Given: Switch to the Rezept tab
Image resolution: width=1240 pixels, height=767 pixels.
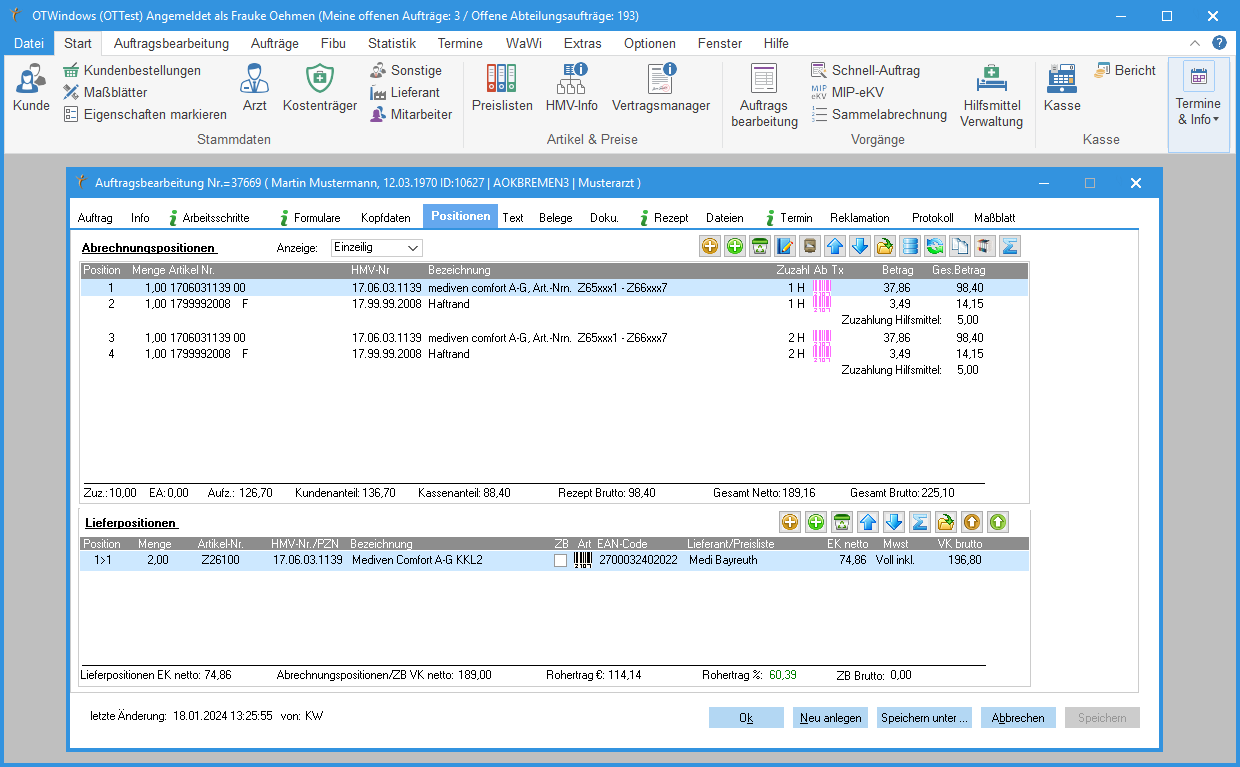Looking at the screenshot, I should 670,218.
